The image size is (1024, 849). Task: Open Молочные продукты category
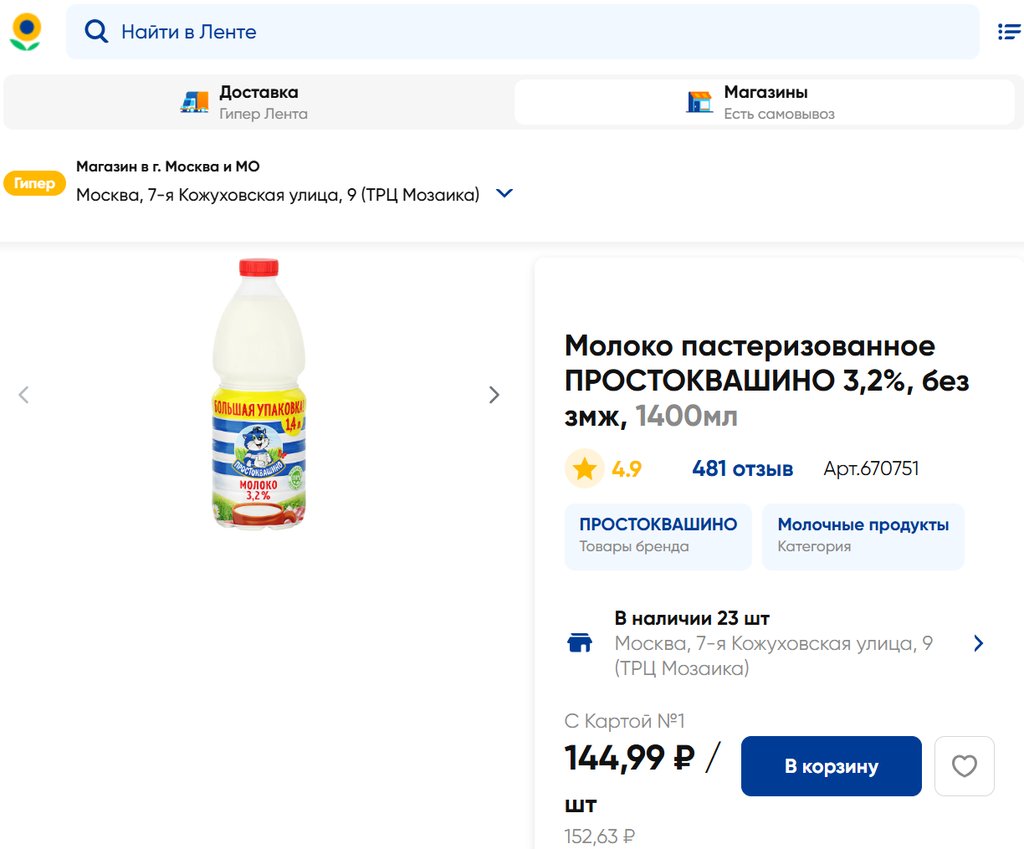coord(863,536)
